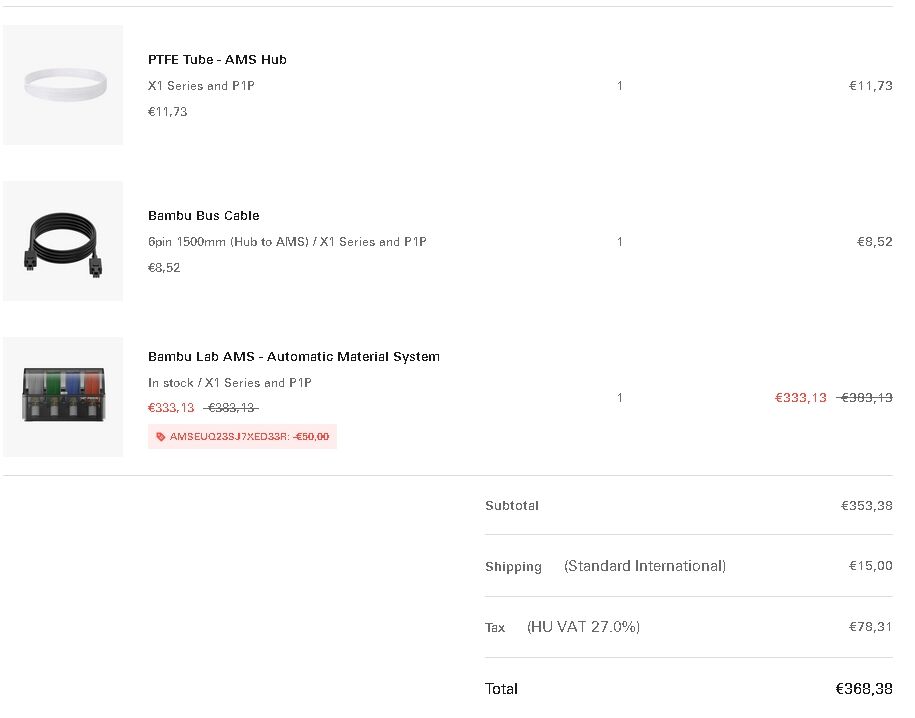The width and height of the screenshot is (915, 718).
Task: Click the PTFE Tube - AMS Hub title
Action: coord(217,60)
